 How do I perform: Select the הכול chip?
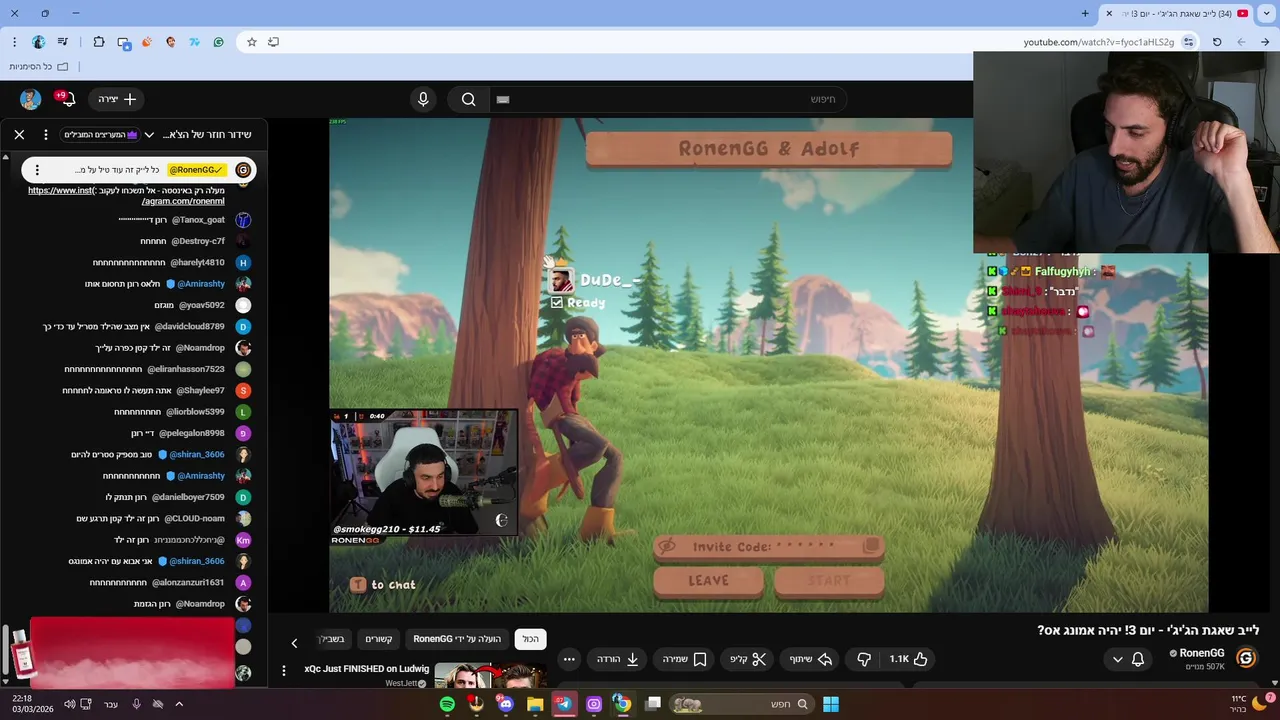tap(530, 639)
